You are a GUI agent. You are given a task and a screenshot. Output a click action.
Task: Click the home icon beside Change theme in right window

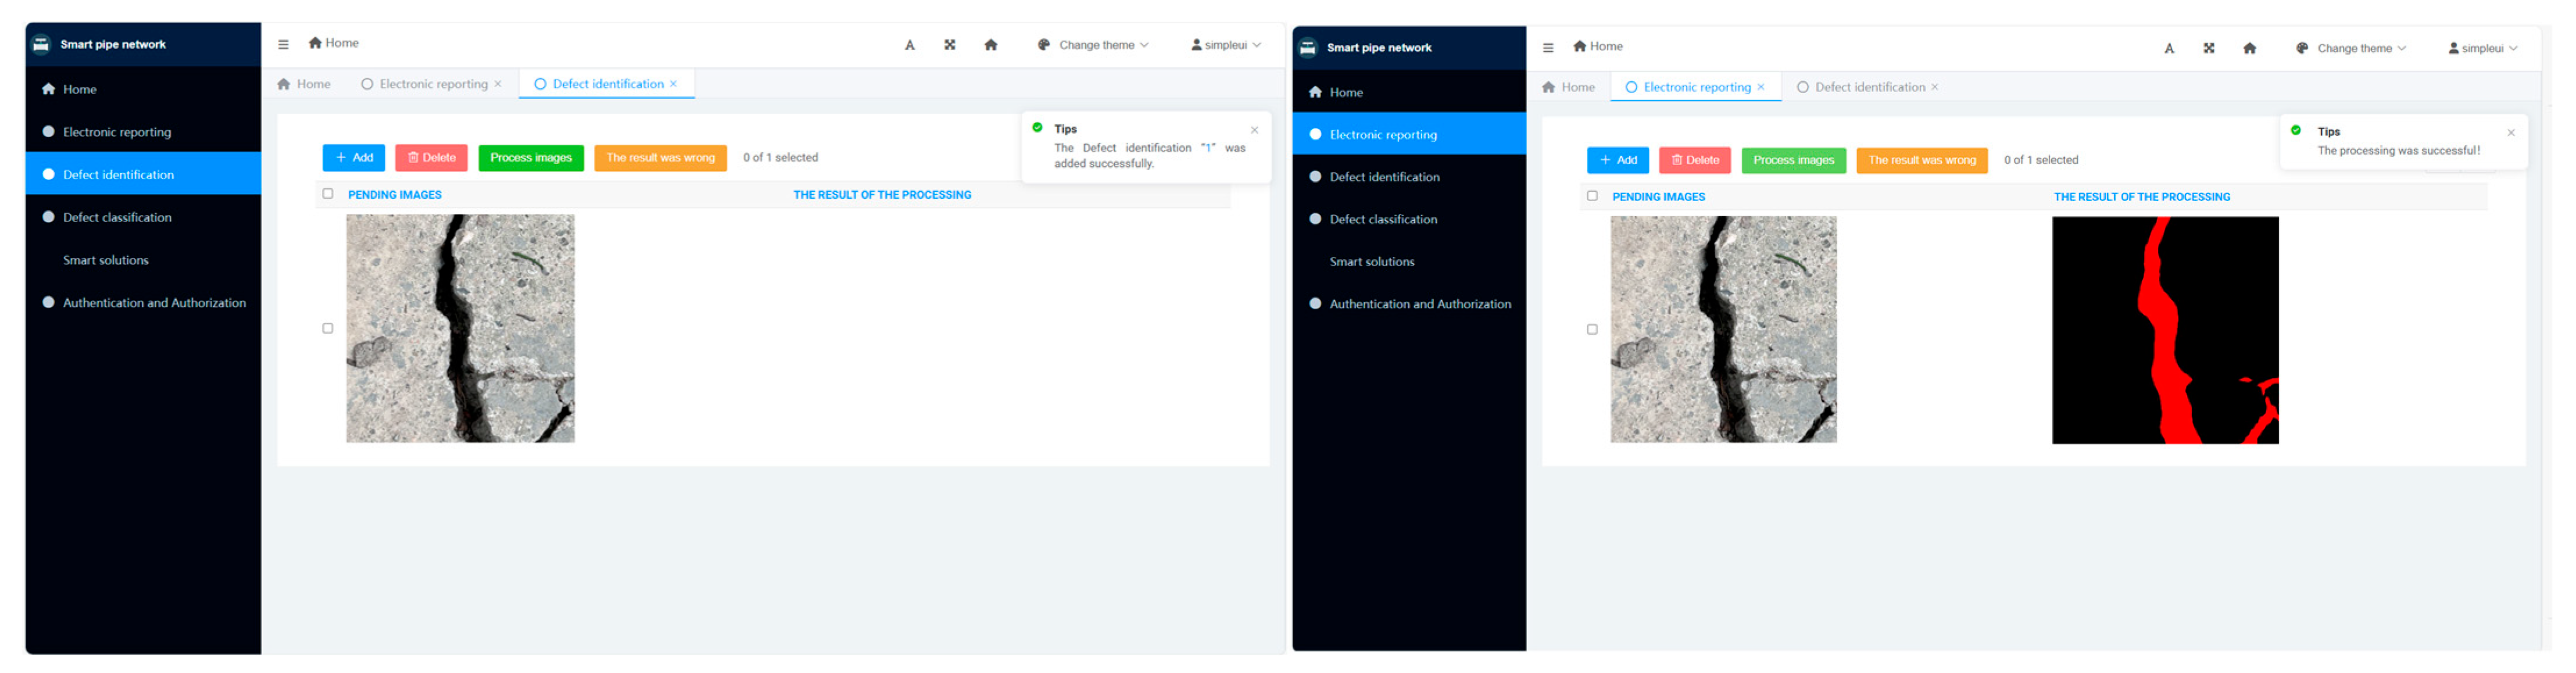[x=2249, y=48]
